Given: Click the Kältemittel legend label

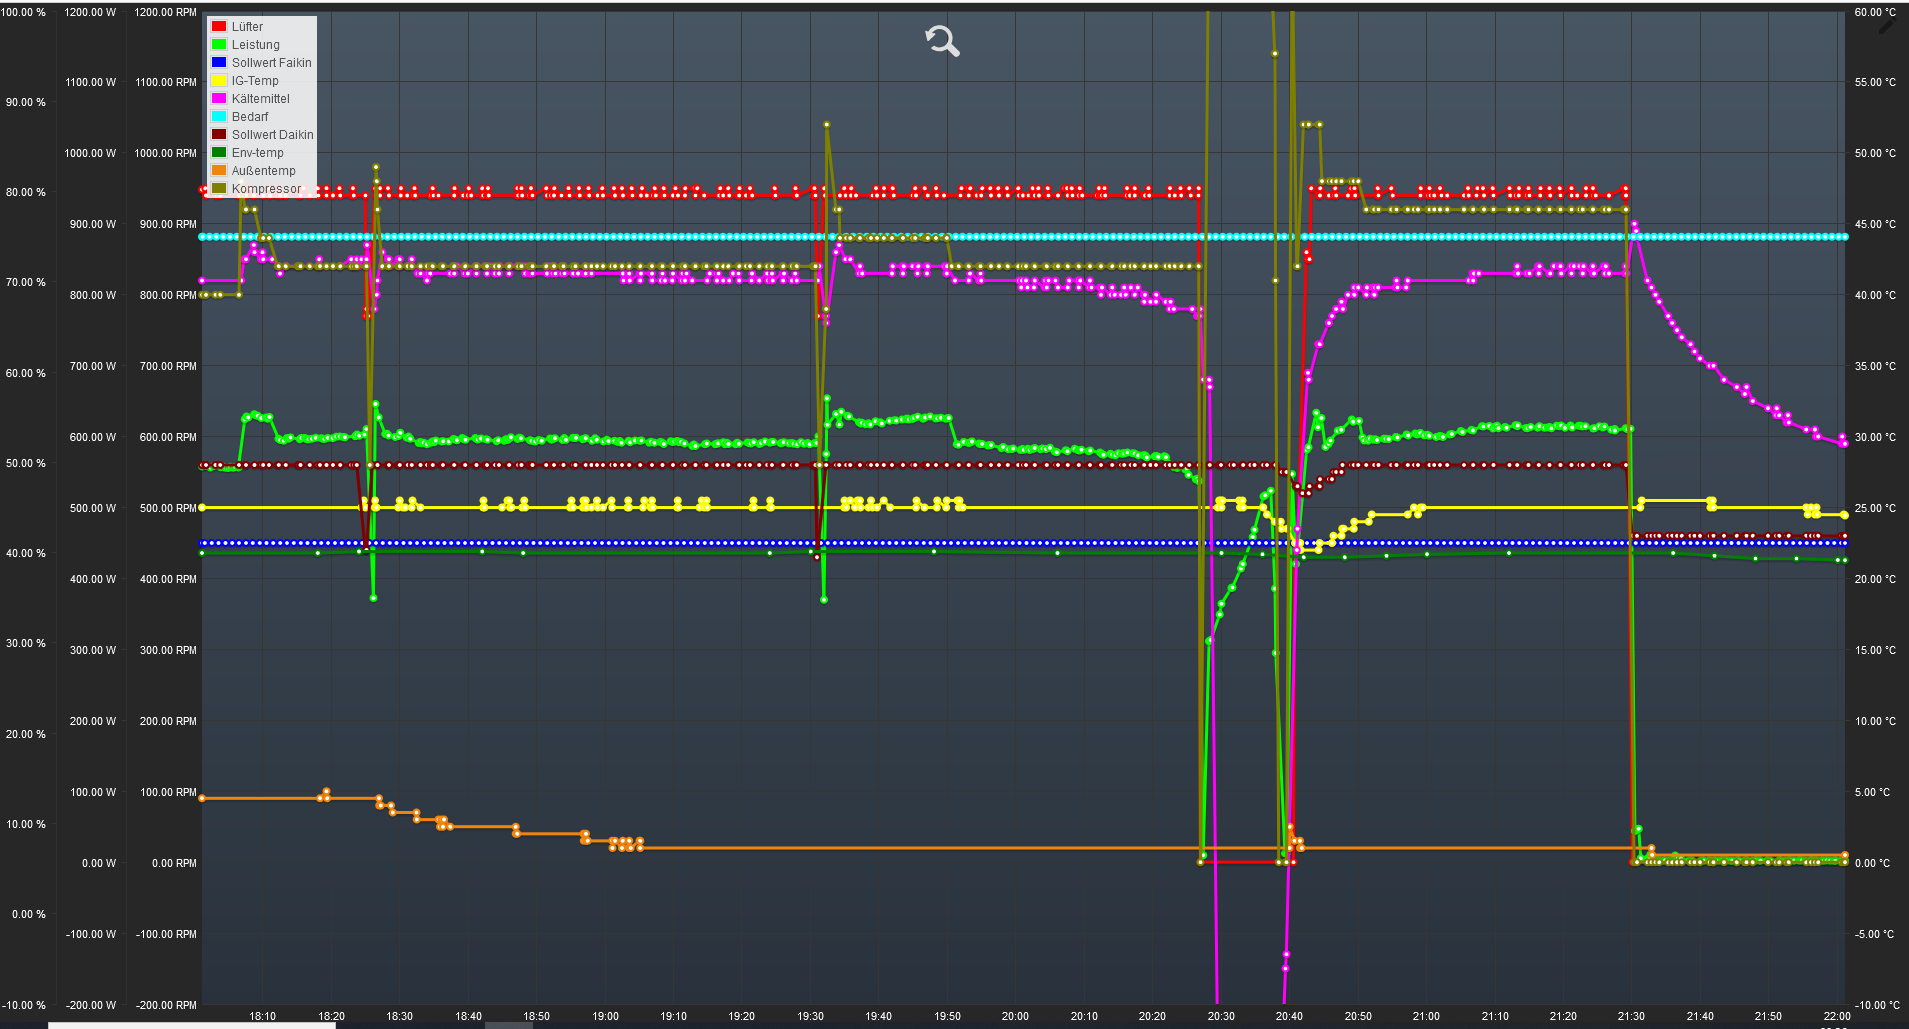Looking at the screenshot, I should click(x=260, y=99).
